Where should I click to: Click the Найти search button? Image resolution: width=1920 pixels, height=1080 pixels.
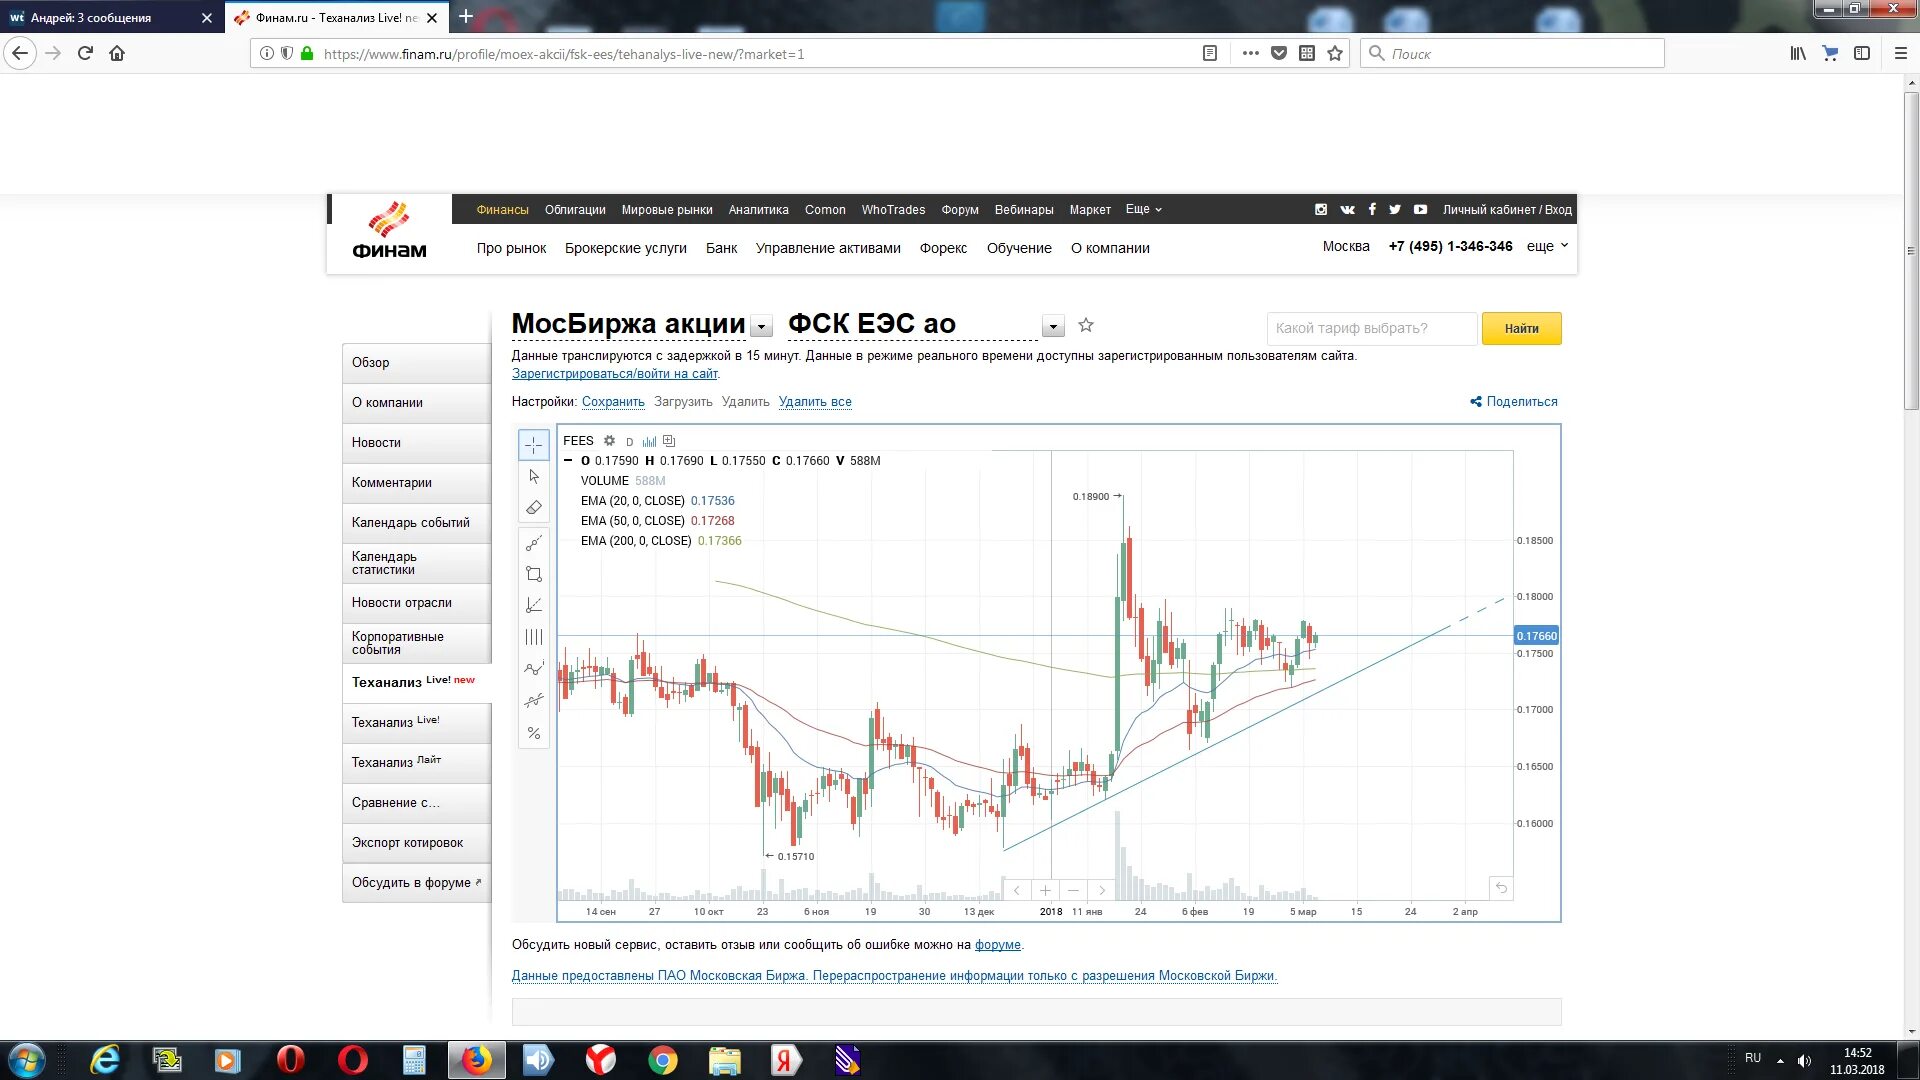pos(1521,329)
